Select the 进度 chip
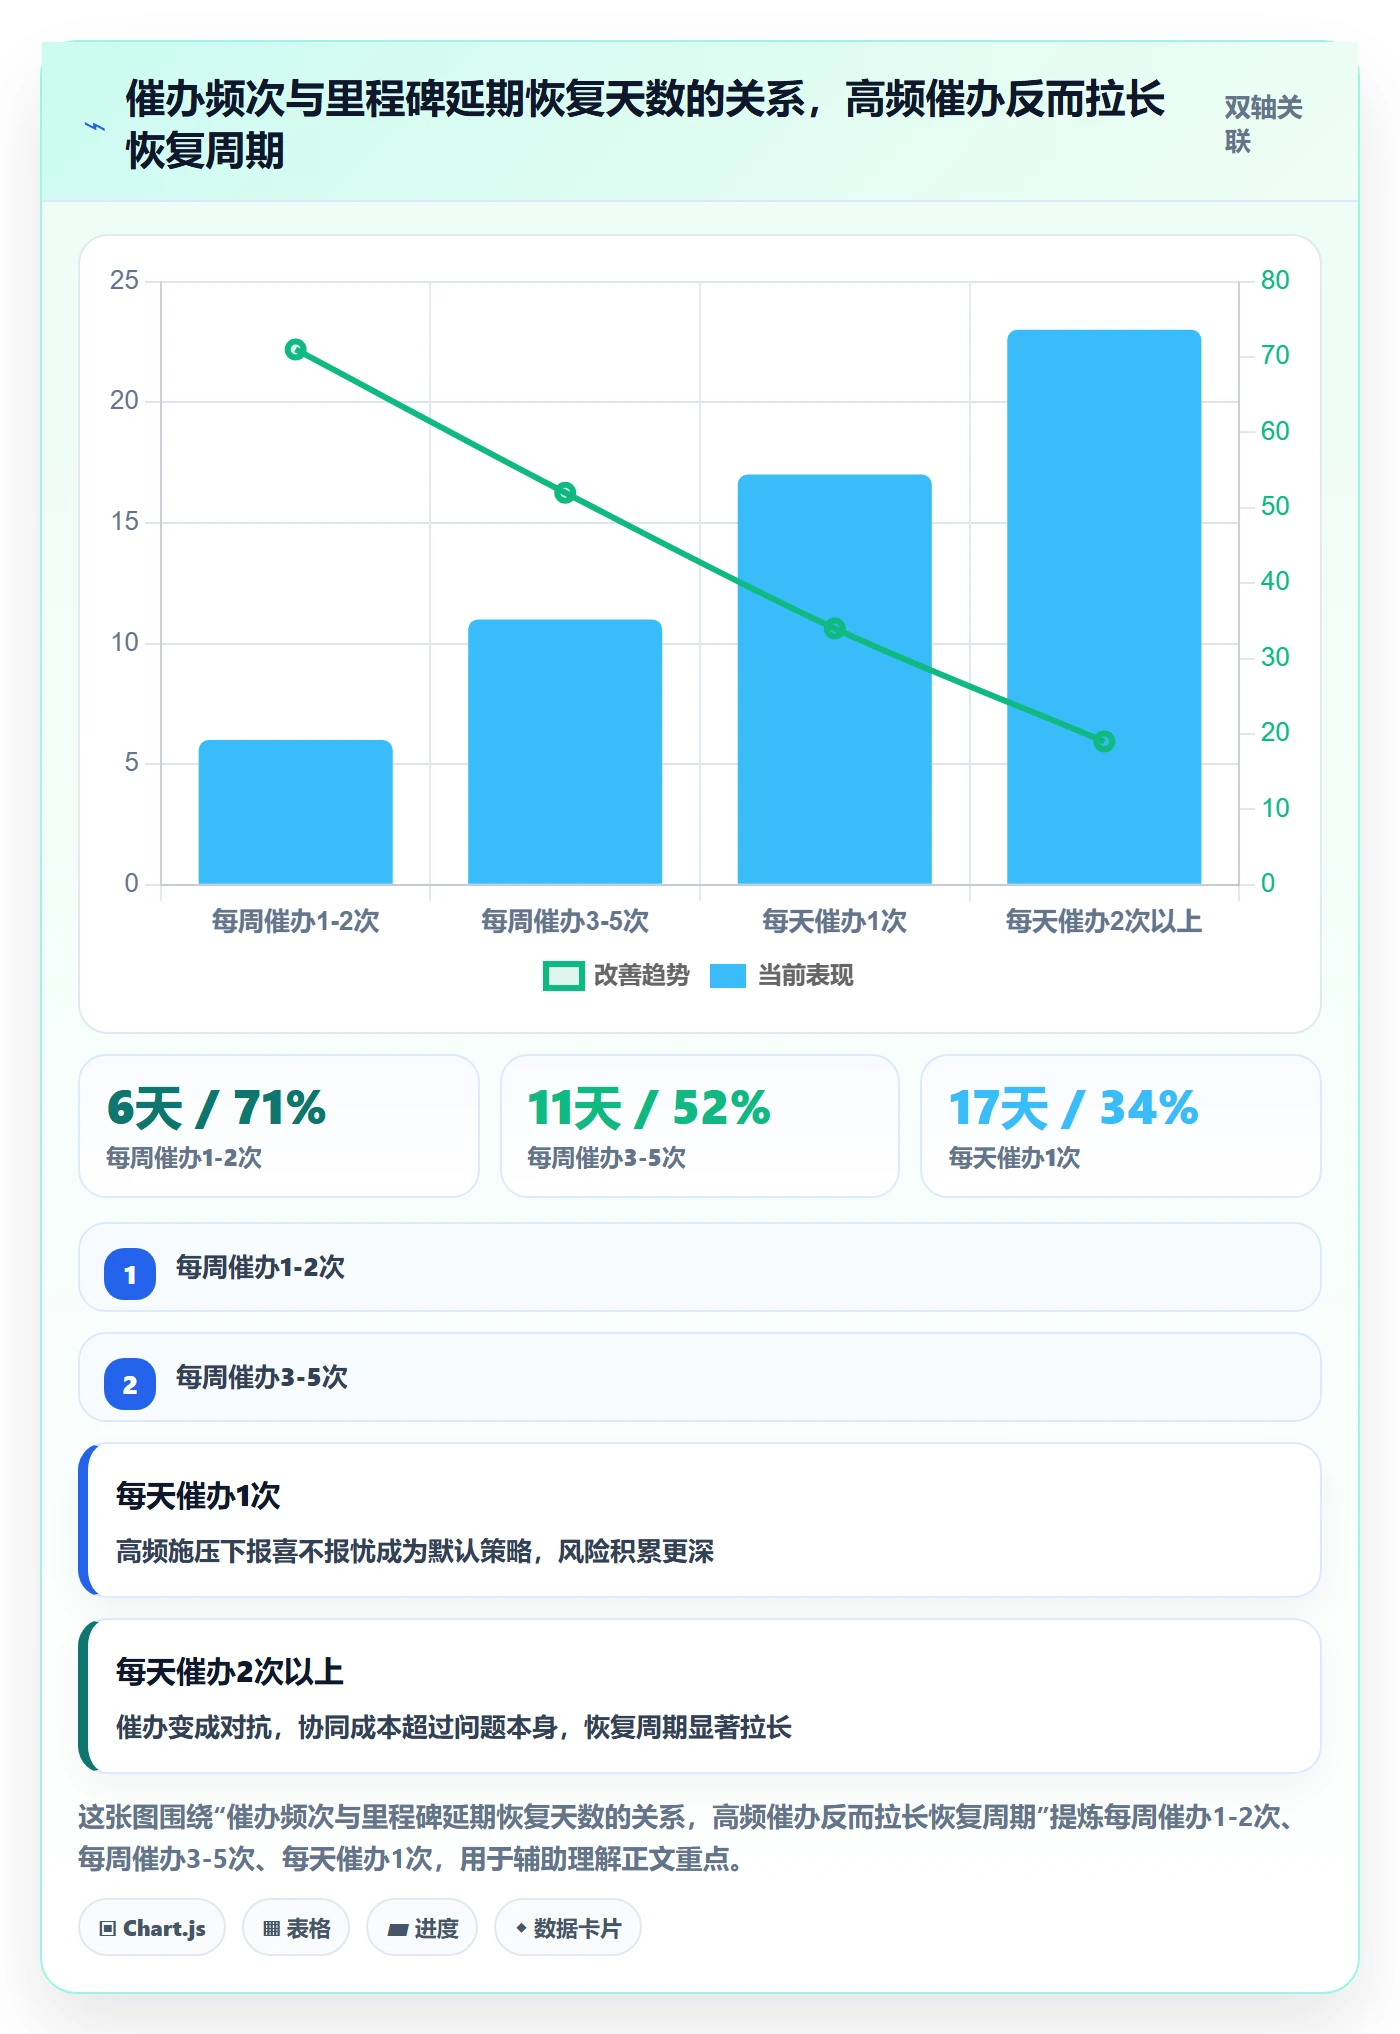Screen dimensions: 1400x2034 [422, 1927]
